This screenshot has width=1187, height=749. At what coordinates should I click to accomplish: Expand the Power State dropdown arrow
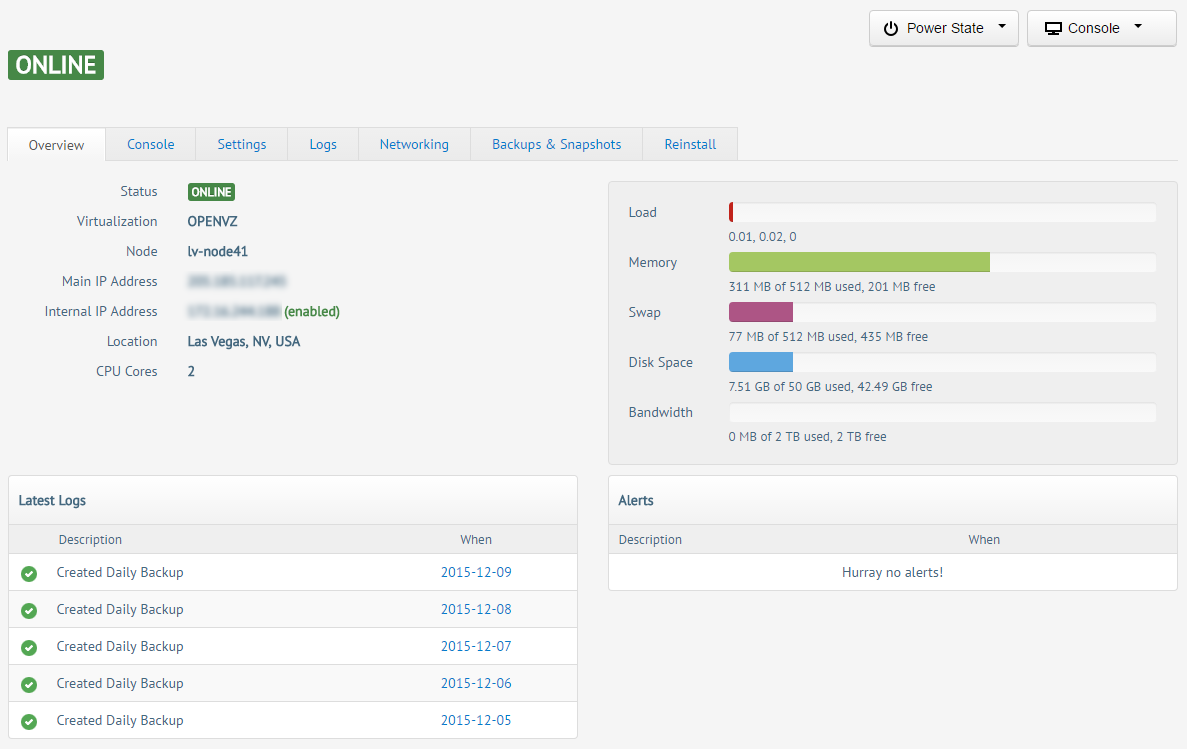pos(1002,28)
